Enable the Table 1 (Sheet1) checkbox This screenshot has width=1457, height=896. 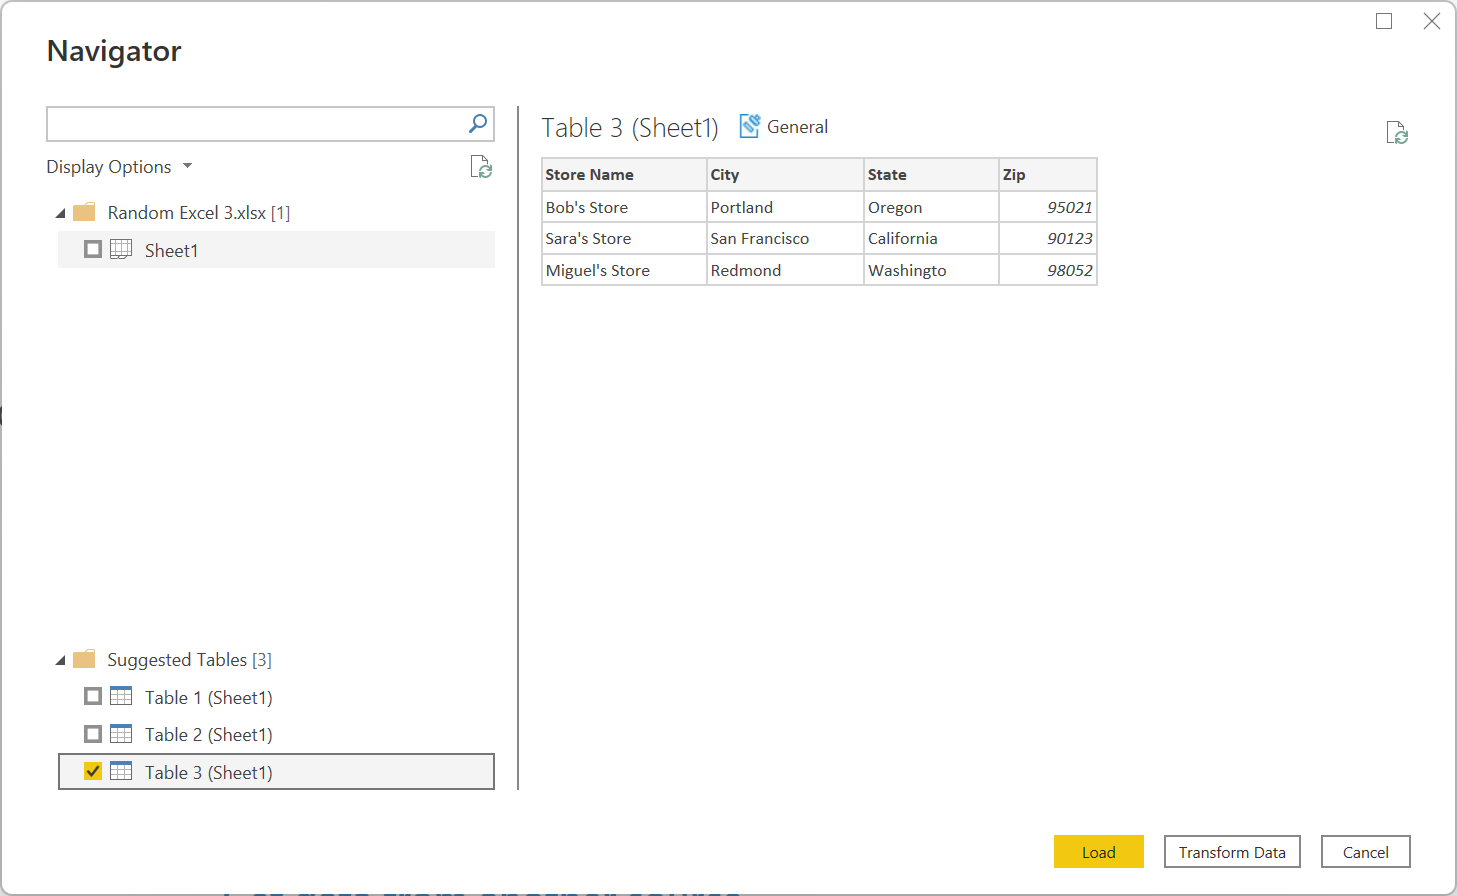point(92,696)
